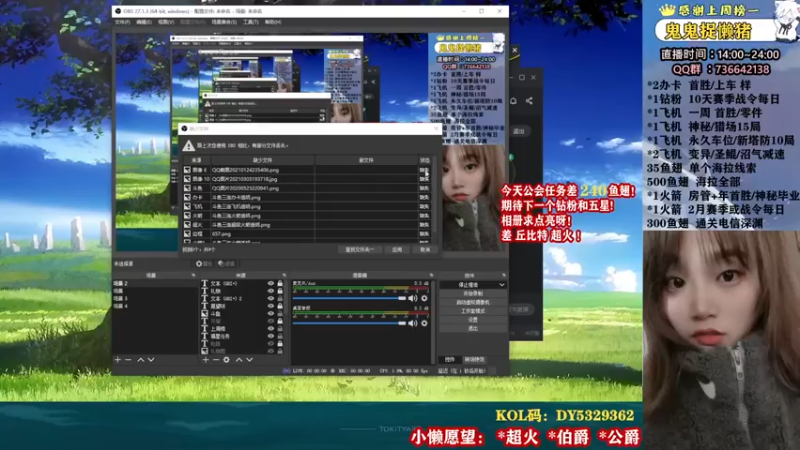Viewport: 800px width, 450px height.
Task: Move selected scene up in Scenes panel
Action: point(141,360)
